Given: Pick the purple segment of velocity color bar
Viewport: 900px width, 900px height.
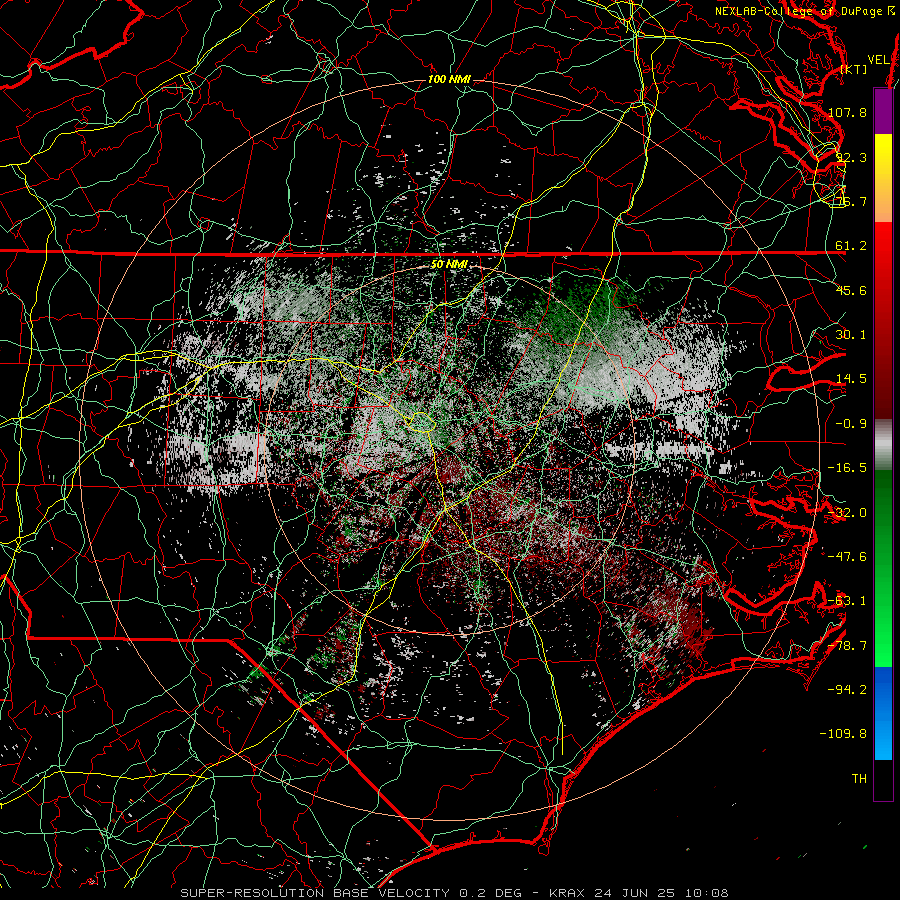Looking at the screenshot, I should (883, 111).
